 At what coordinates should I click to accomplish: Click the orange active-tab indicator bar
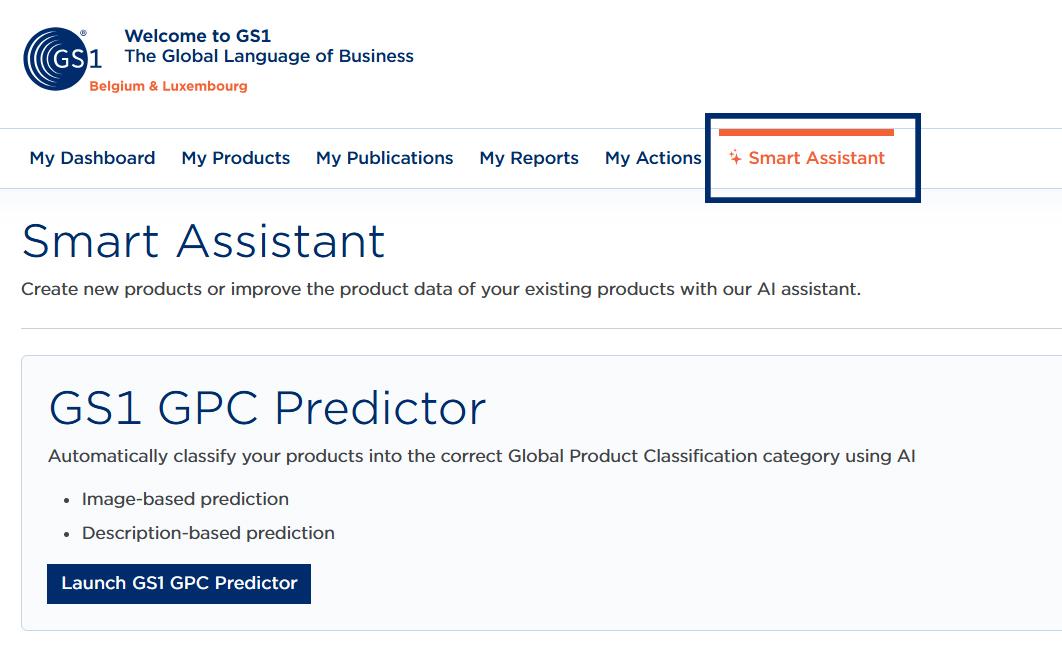pyautogui.click(x=806, y=132)
